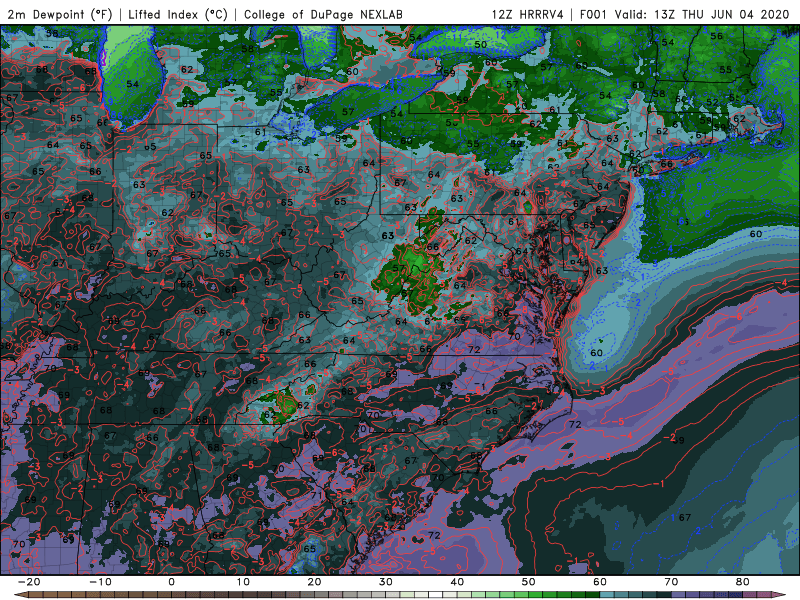
Task: Click the -10 label on the color scale
Action: (x=100, y=582)
